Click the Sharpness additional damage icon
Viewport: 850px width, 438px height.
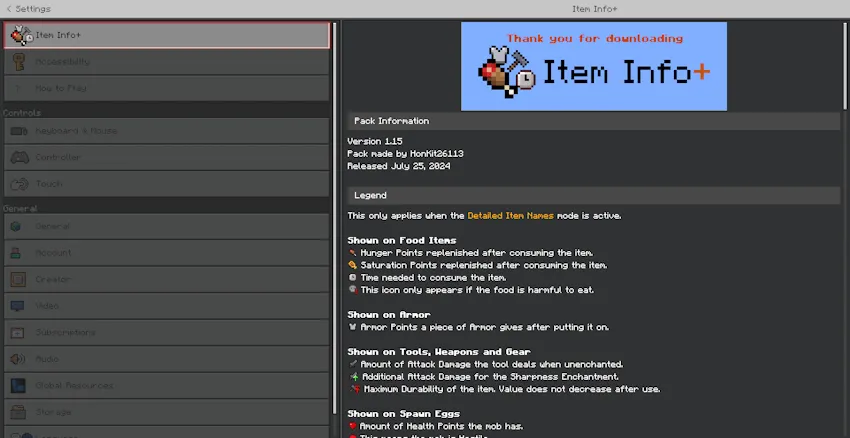354,377
